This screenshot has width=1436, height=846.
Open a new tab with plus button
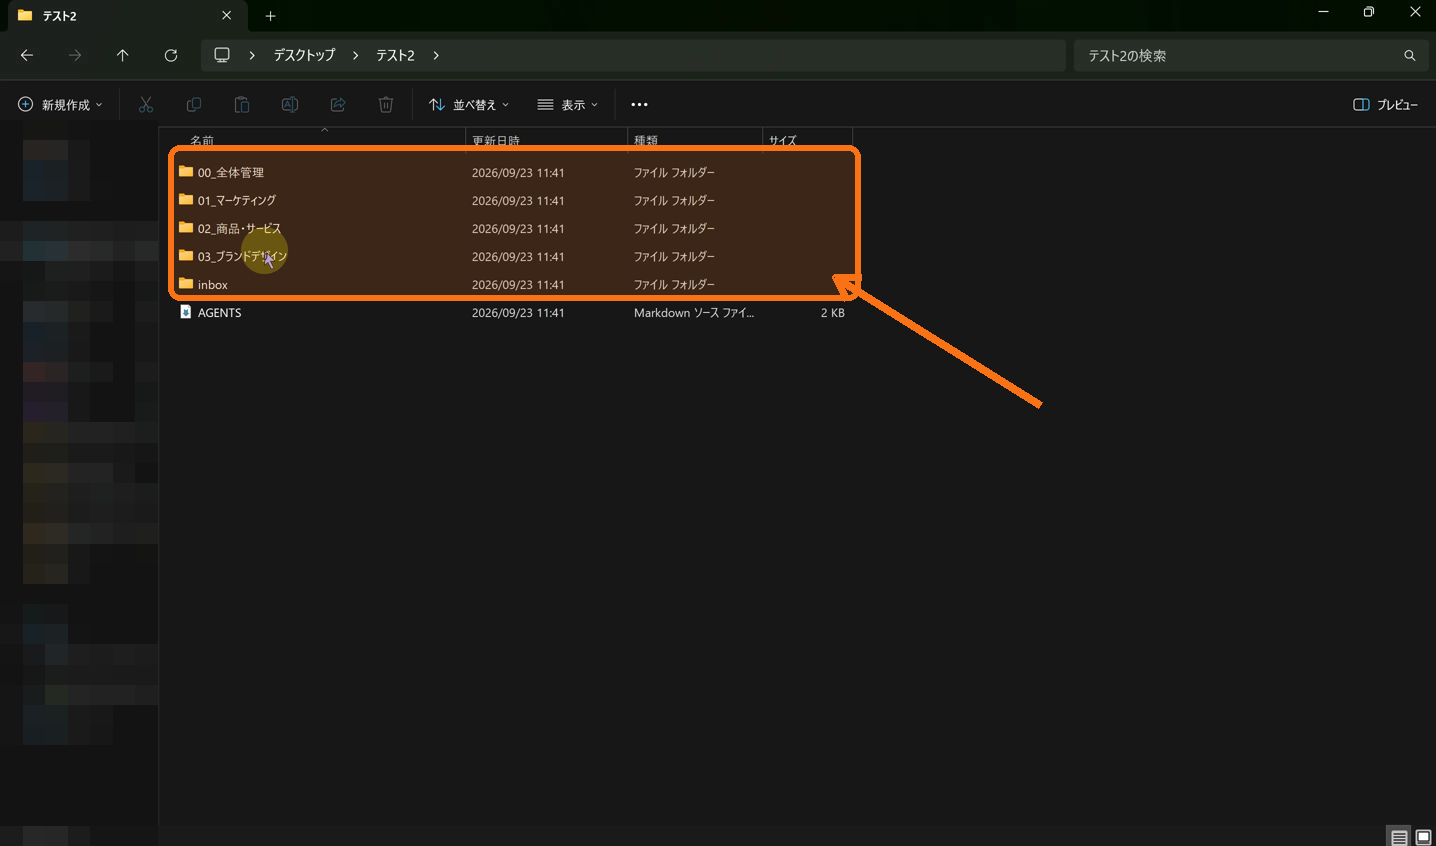270,16
